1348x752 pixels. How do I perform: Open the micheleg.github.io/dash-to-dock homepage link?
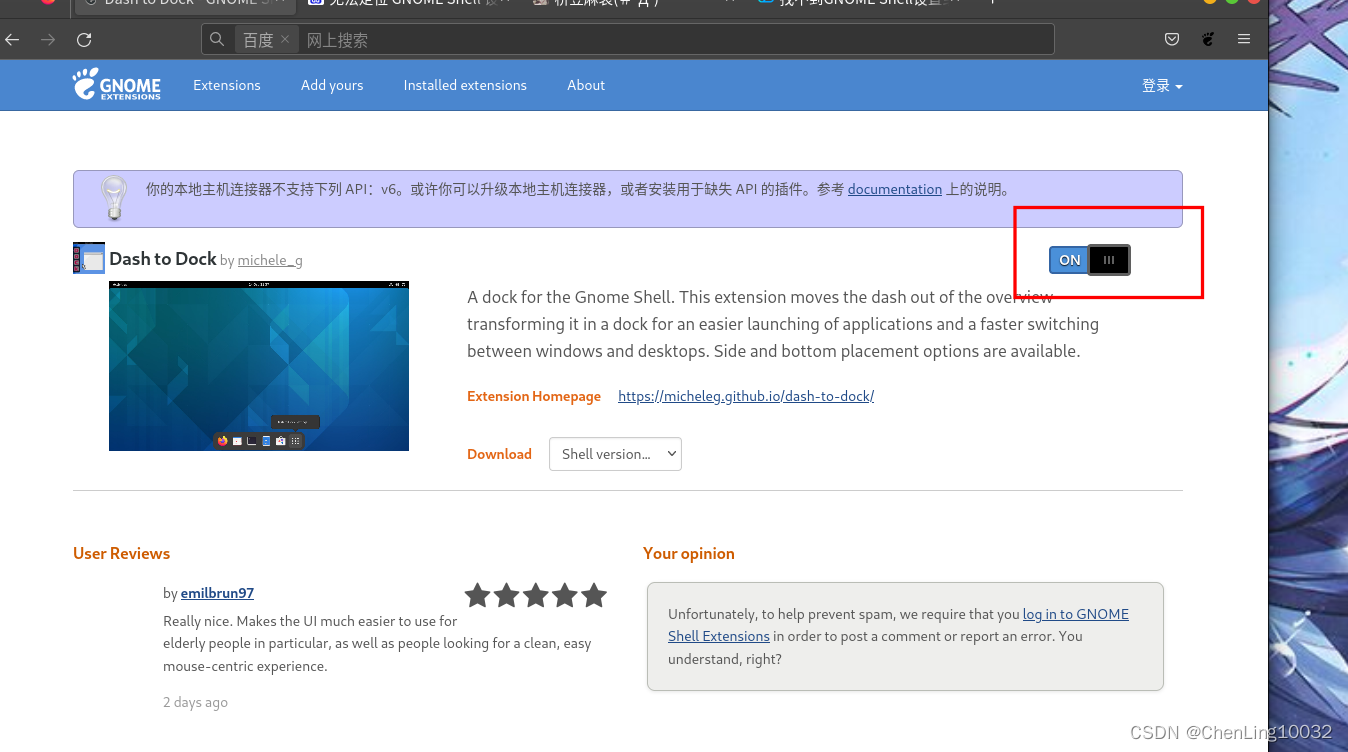point(746,396)
